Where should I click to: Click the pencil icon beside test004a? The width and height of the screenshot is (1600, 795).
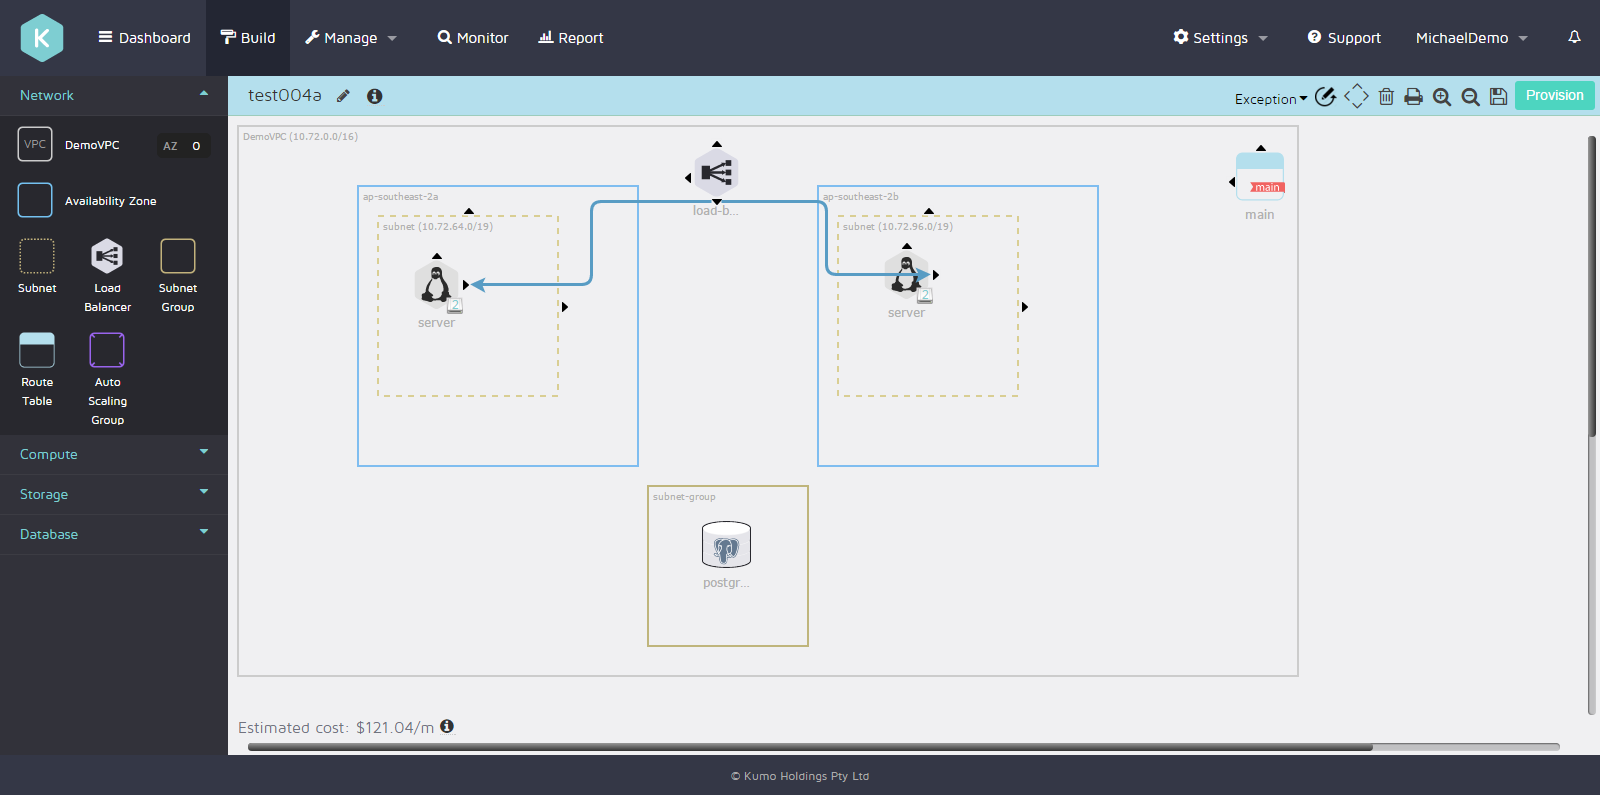click(343, 96)
